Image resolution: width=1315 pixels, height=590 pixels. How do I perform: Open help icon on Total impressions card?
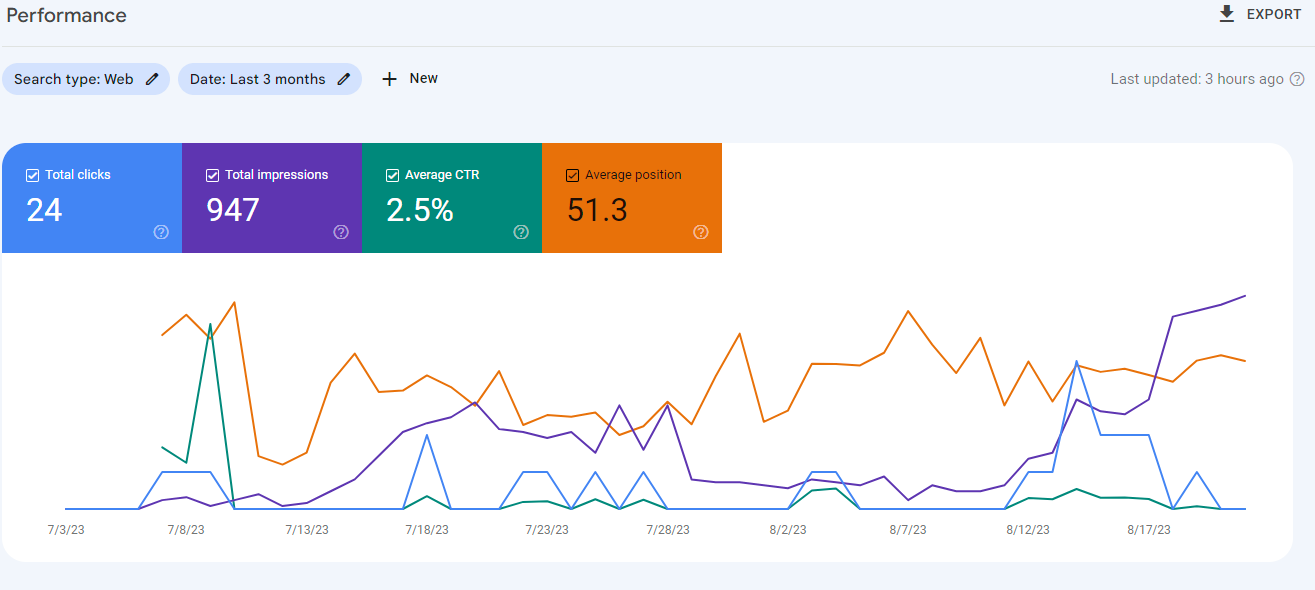341,232
